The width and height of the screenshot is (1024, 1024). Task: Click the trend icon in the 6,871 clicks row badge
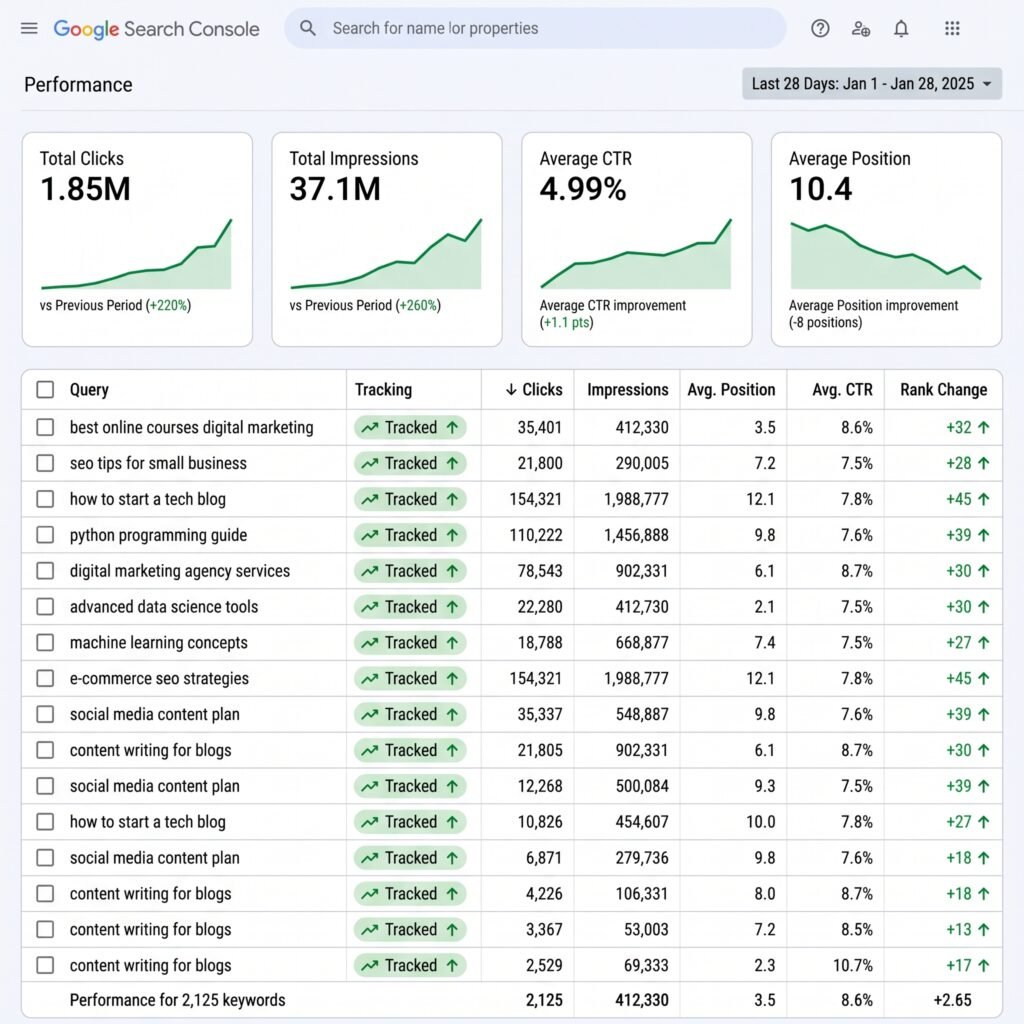(370, 858)
